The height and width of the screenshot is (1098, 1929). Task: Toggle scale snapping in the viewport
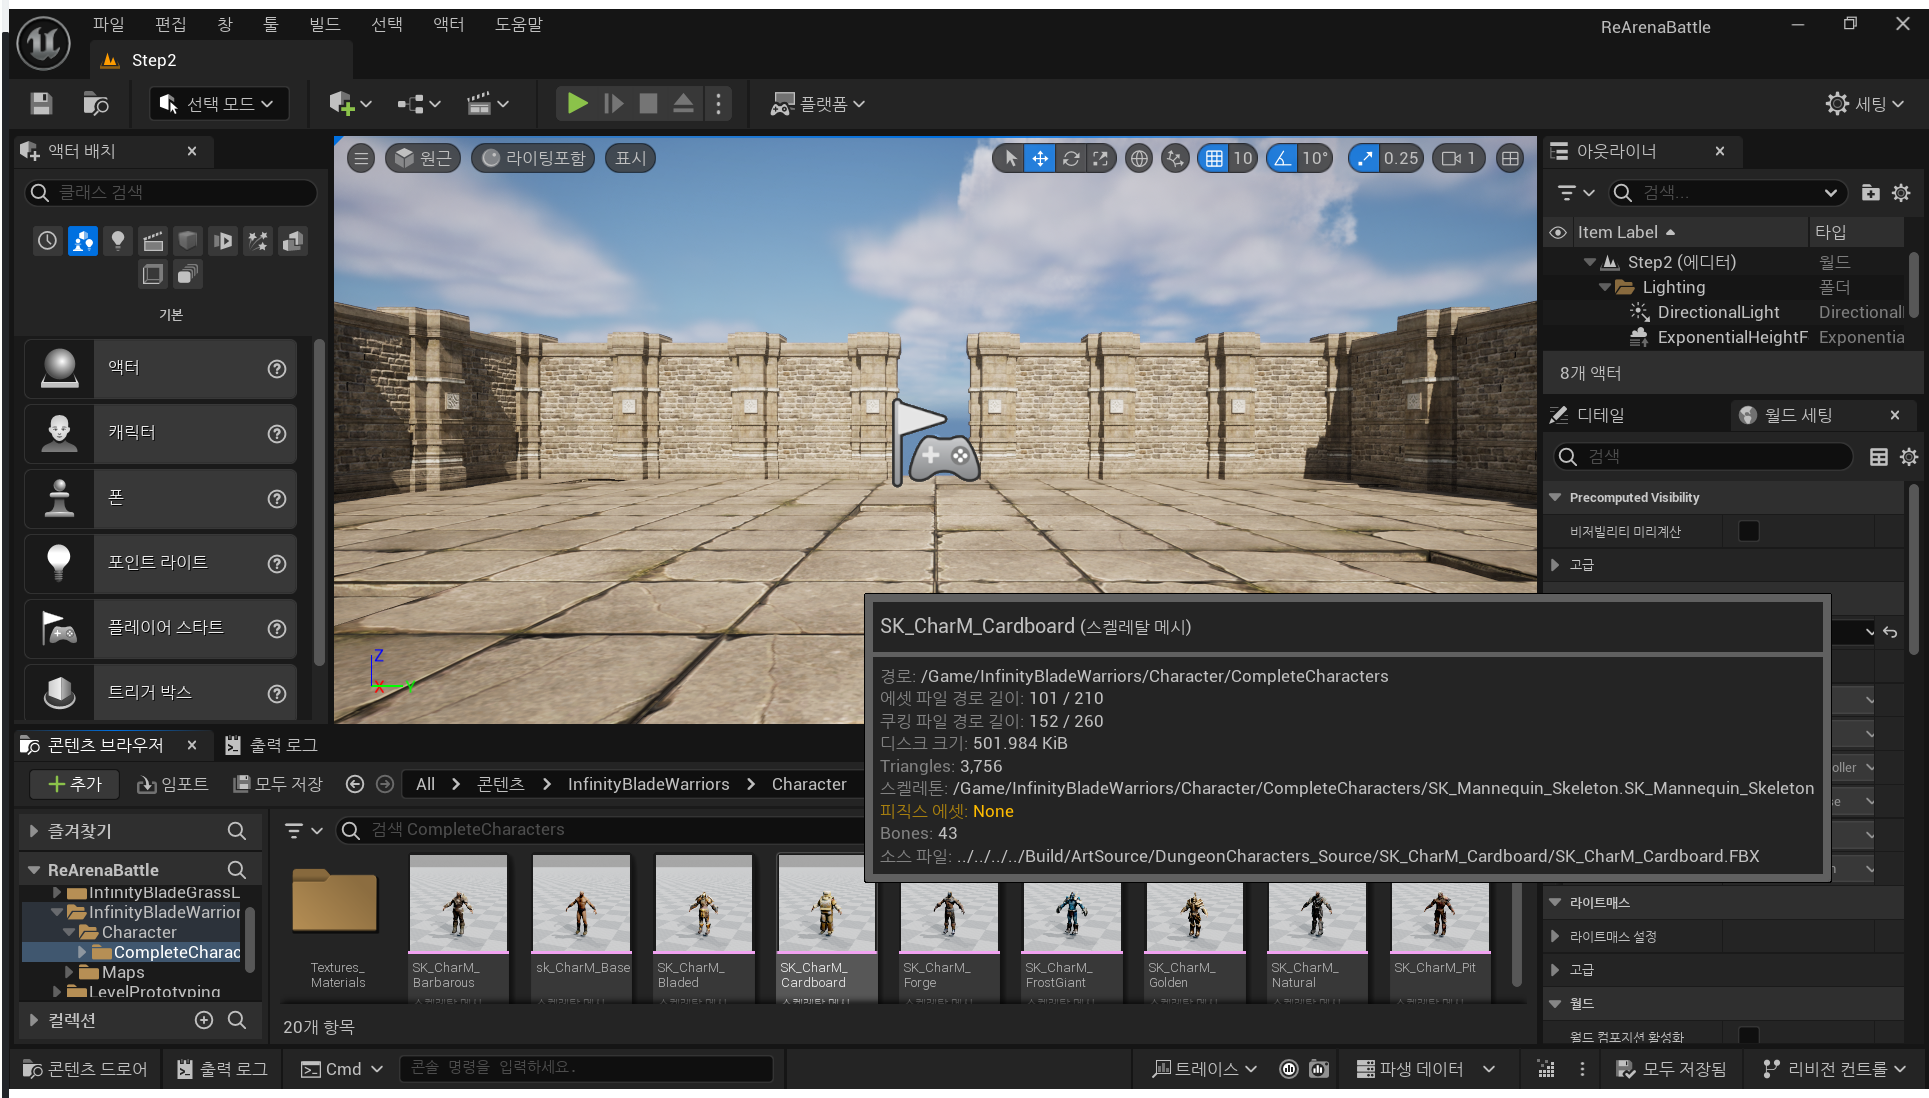pyautogui.click(x=1365, y=158)
